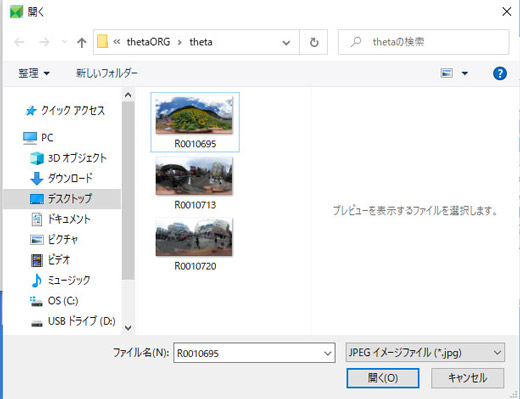Viewport: 520px width, 399px height.
Task: Click the blue download arrow icon
Action: tap(37, 179)
